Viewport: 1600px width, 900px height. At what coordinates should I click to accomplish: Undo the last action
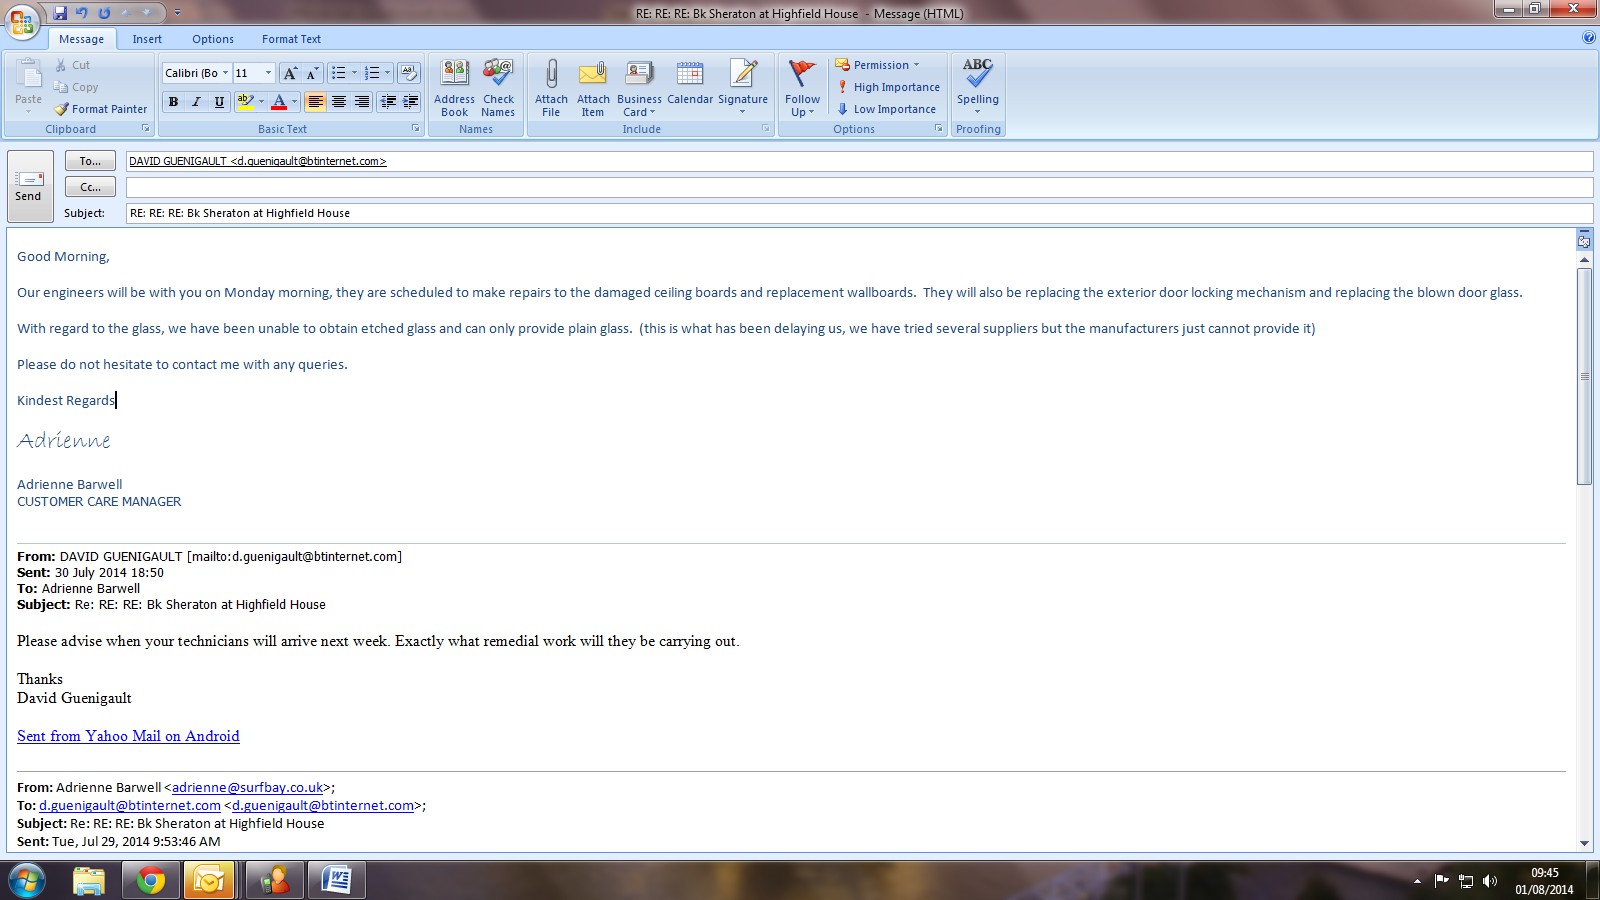point(82,13)
